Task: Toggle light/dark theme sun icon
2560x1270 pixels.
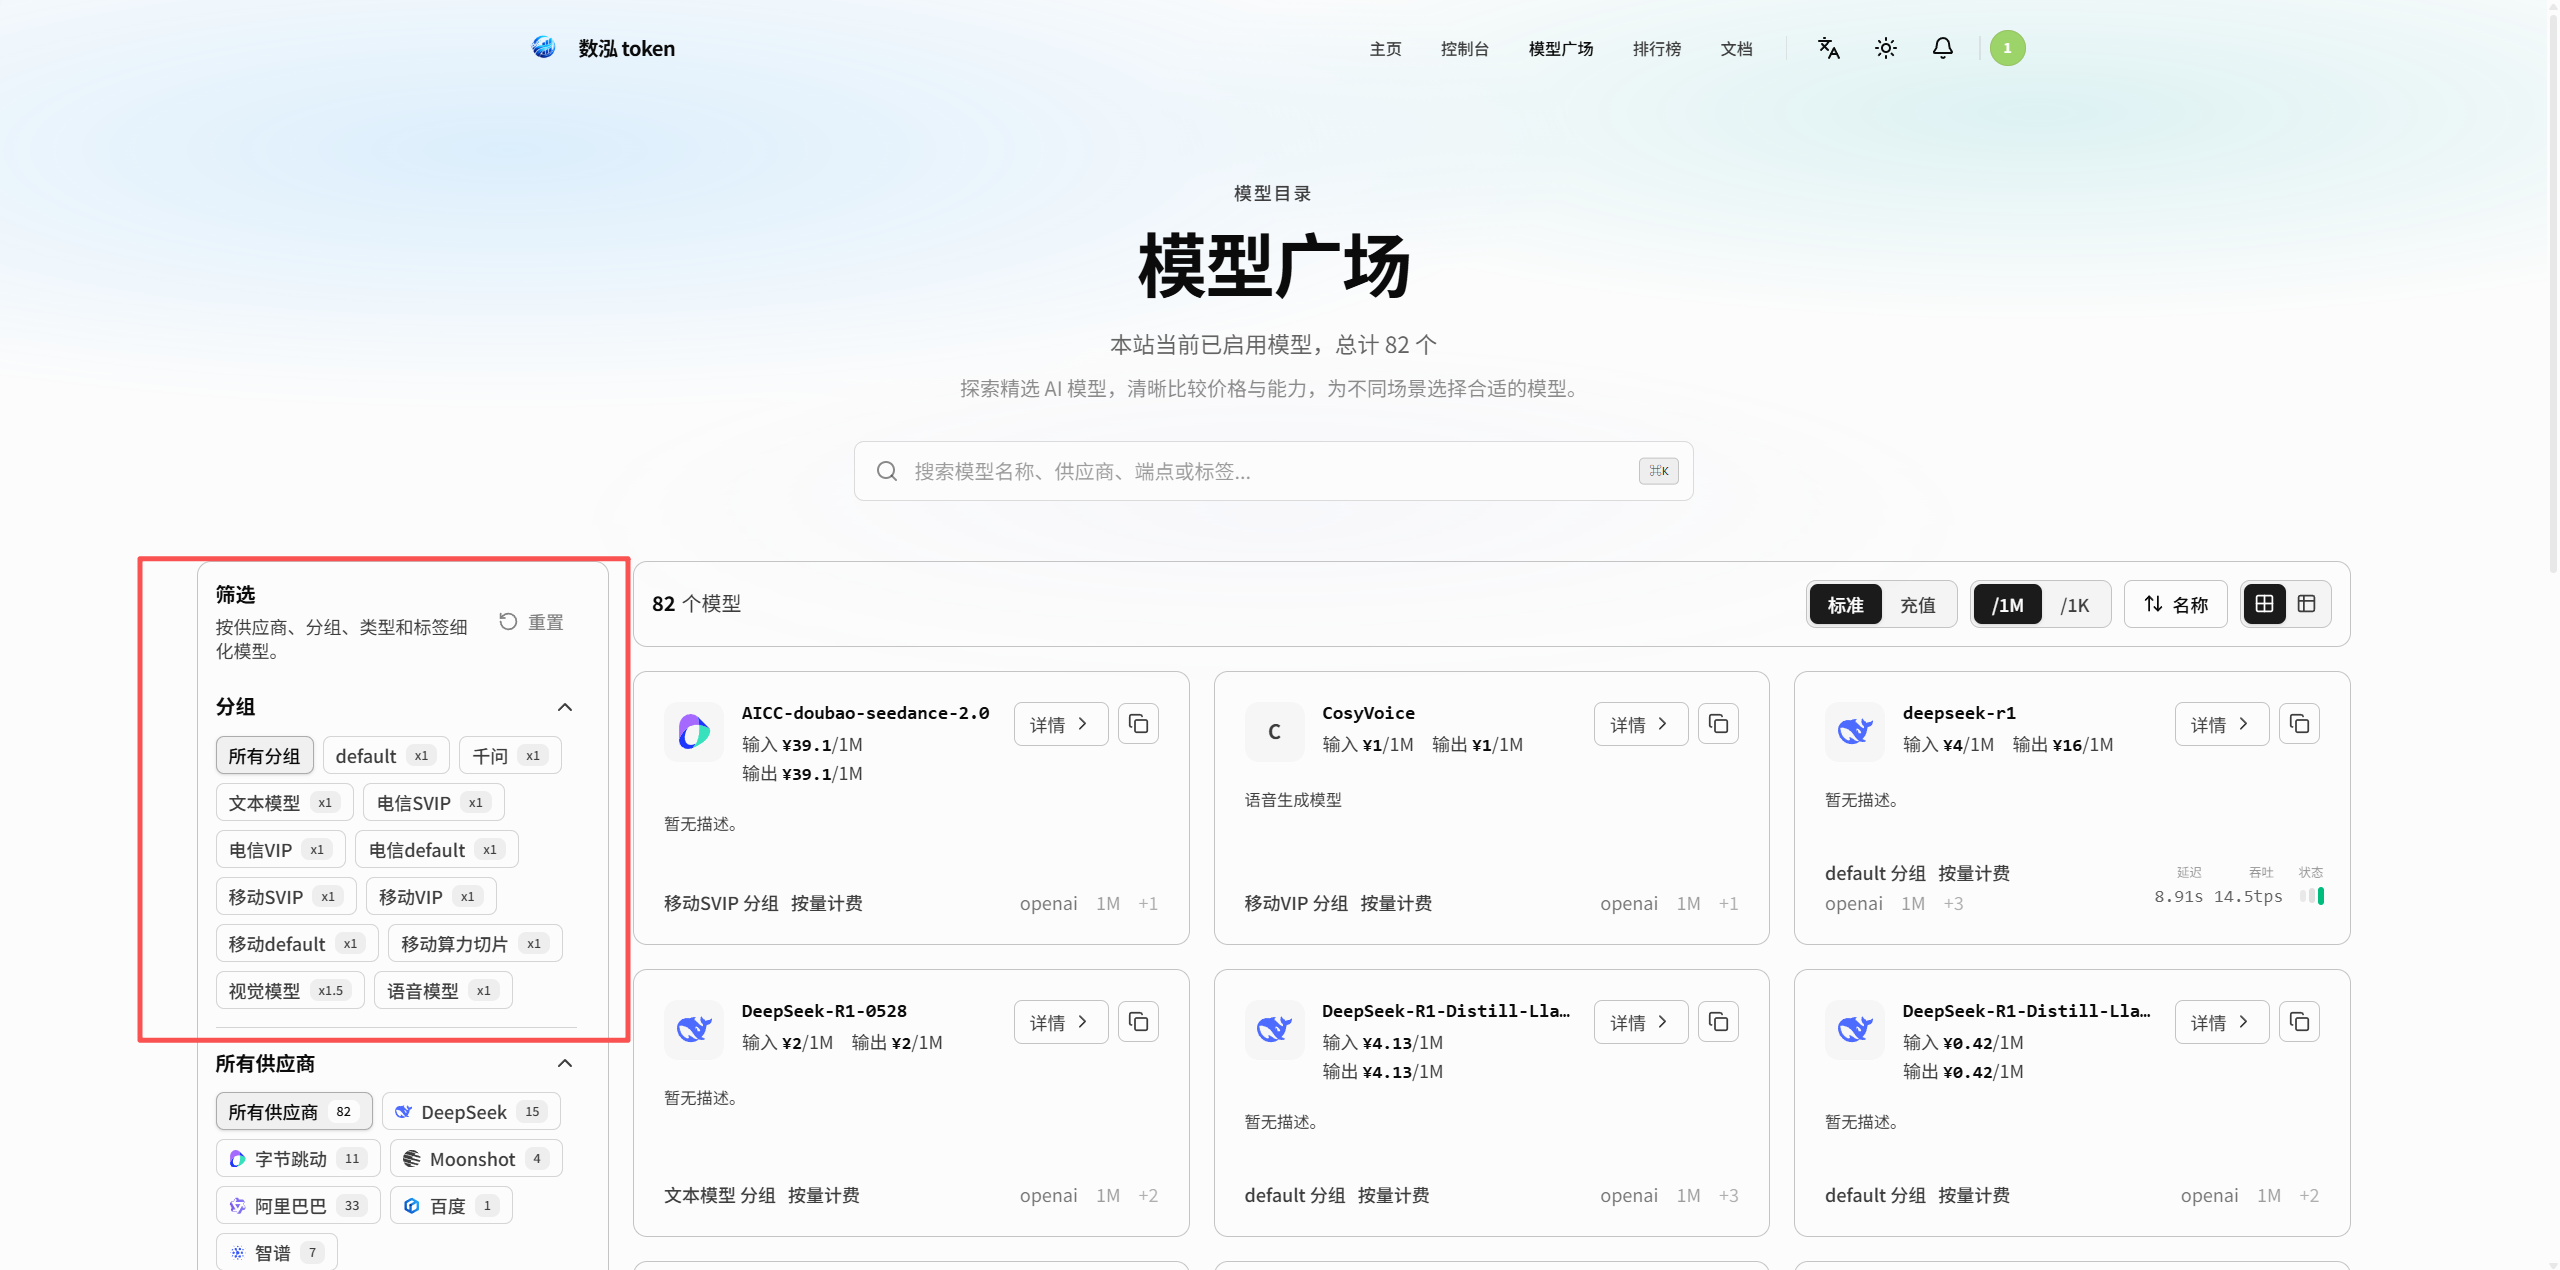Action: 1885,48
